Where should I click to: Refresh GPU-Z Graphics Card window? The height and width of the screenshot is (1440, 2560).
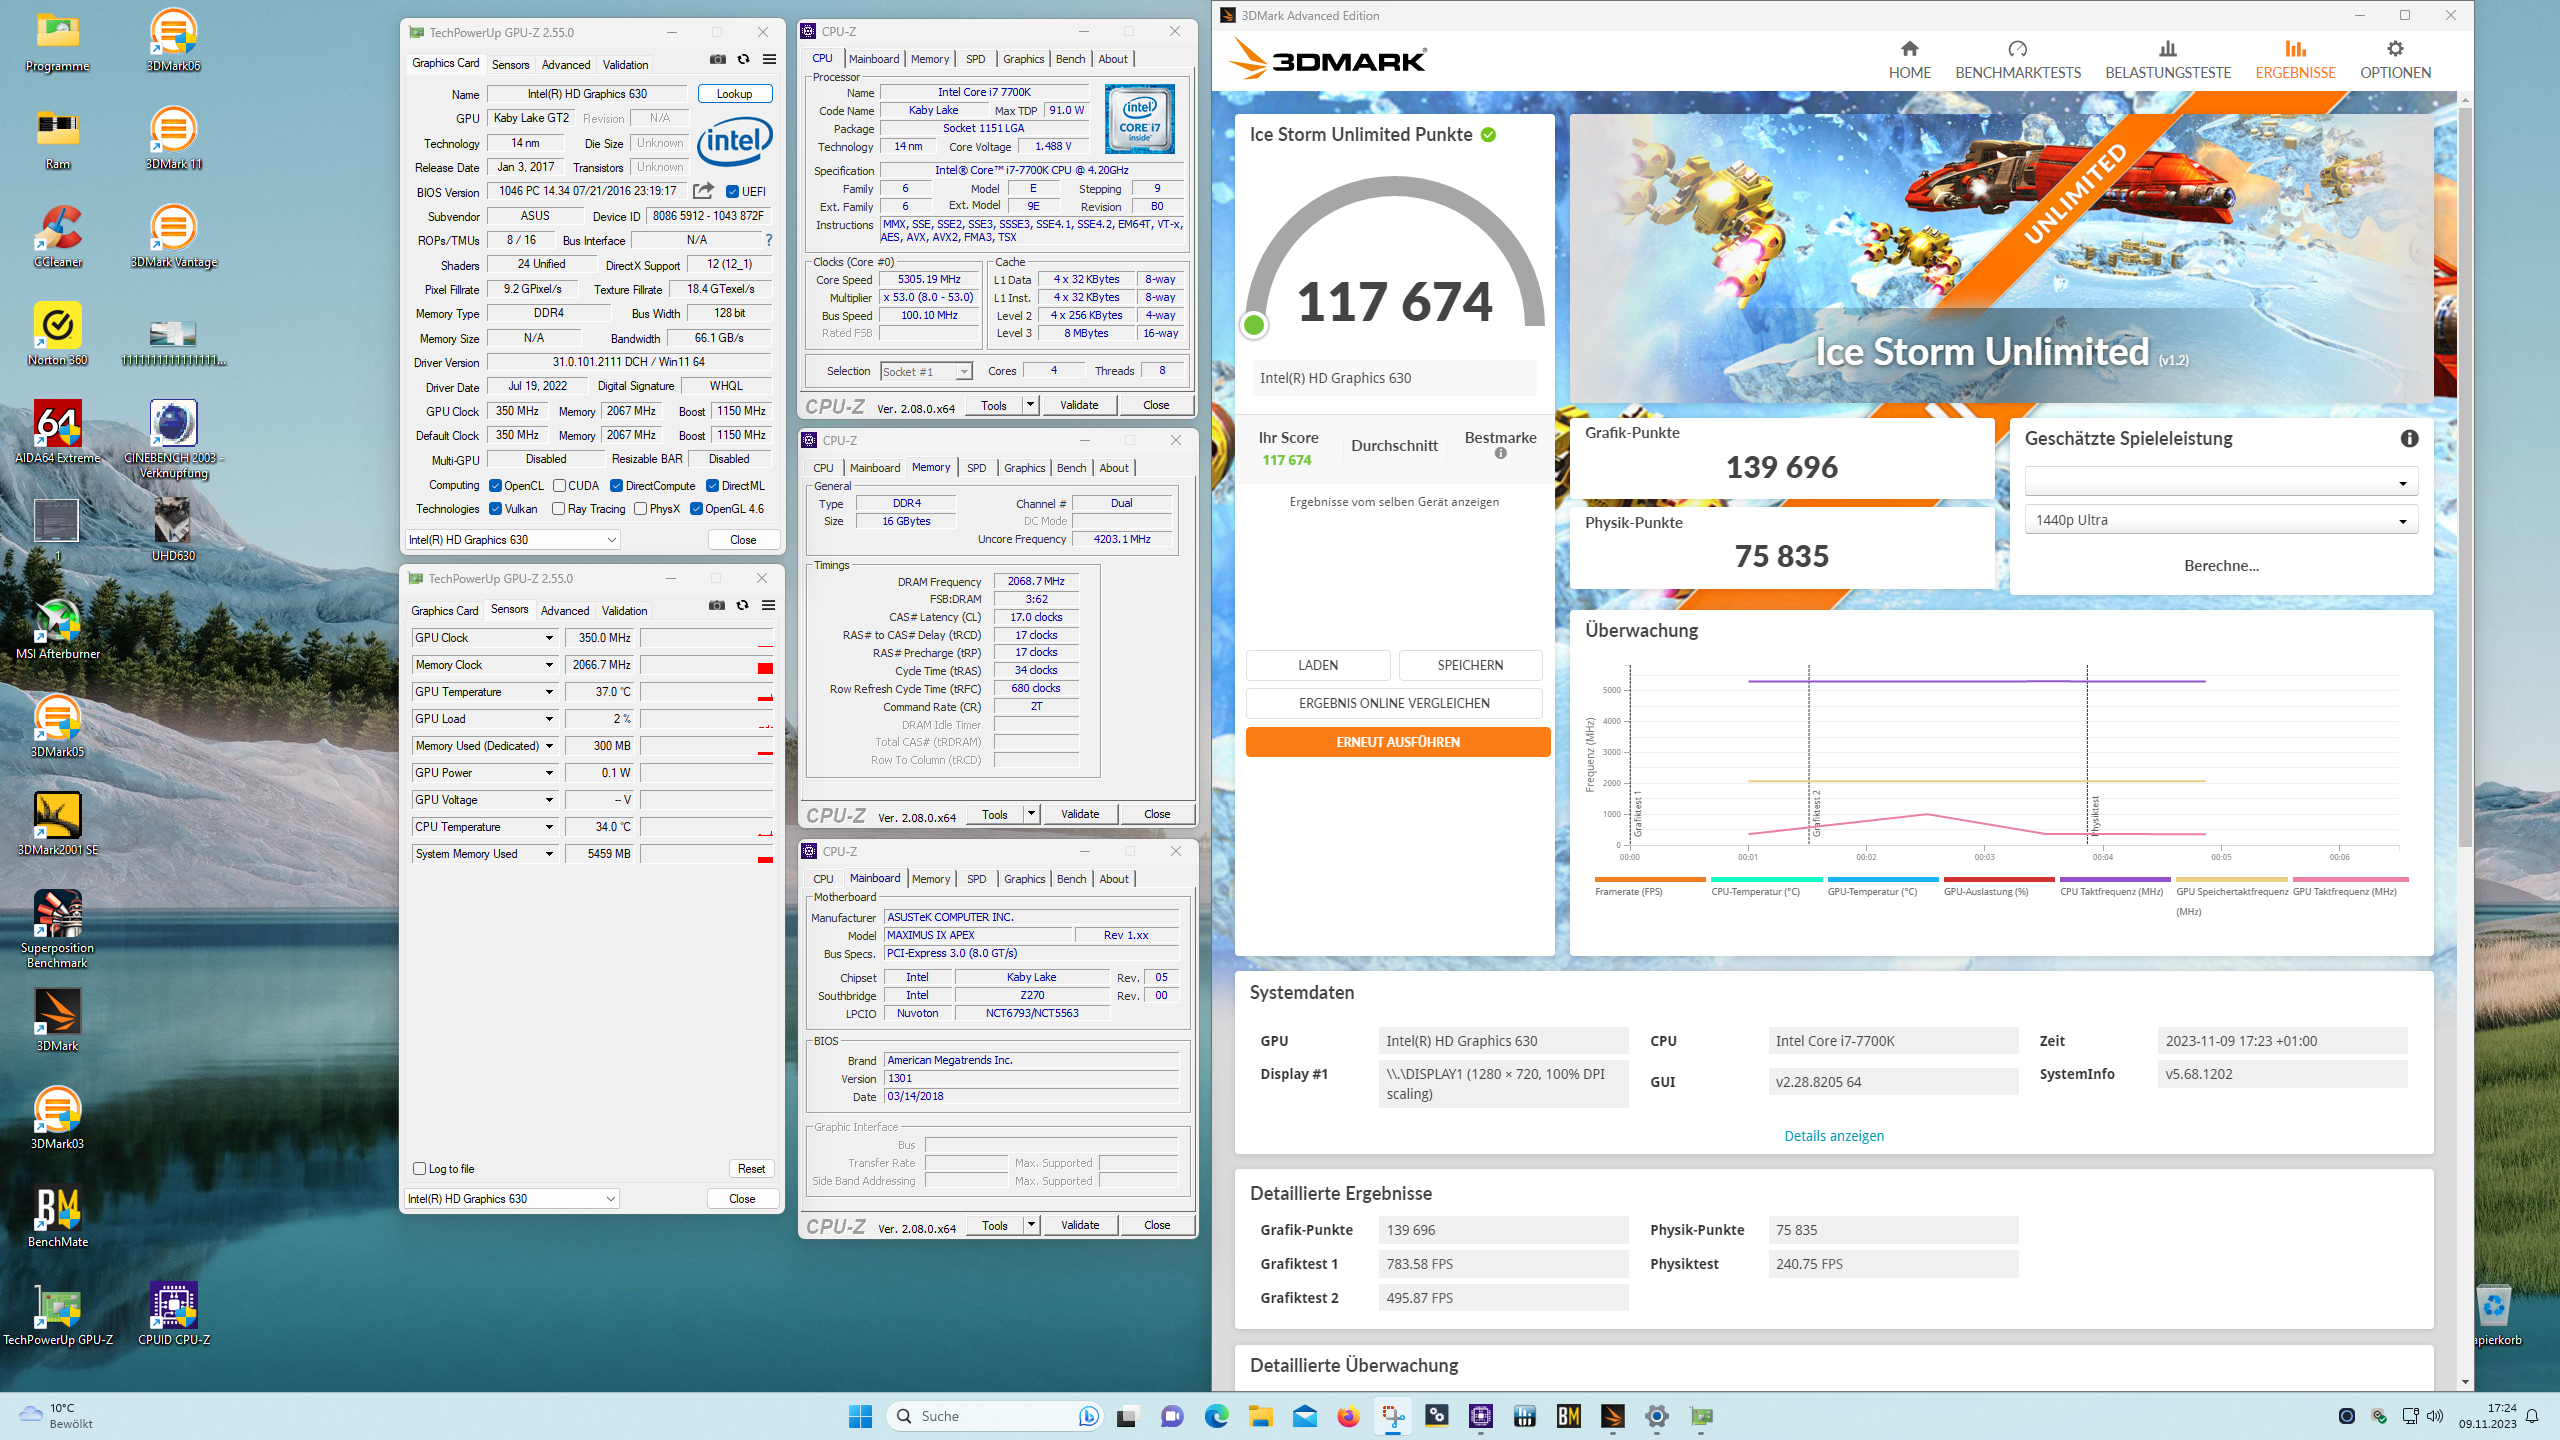click(743, 59)
